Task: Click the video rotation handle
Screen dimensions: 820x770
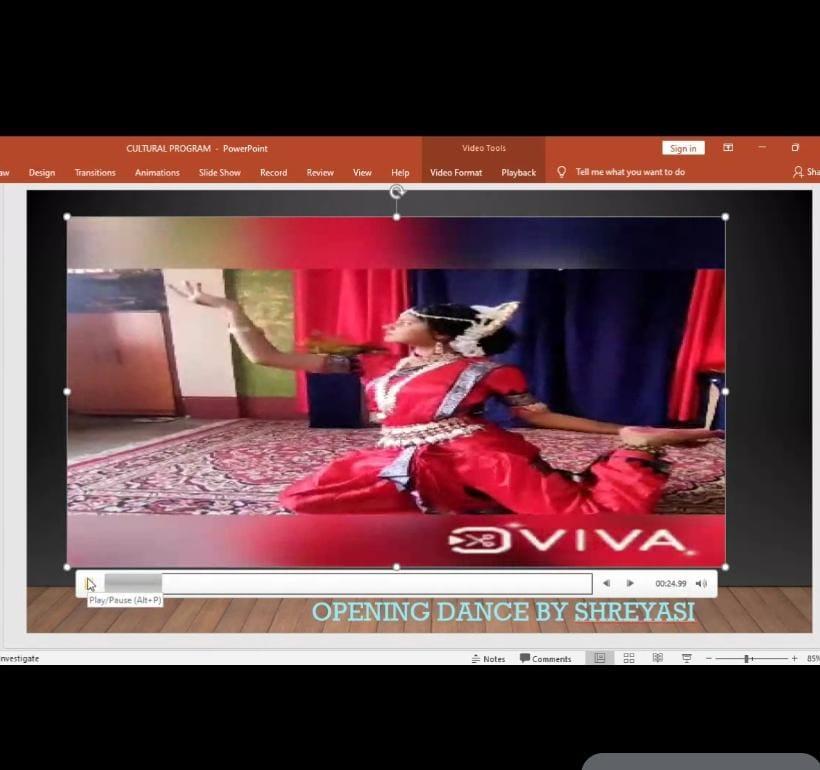Action: click(x=397, y=191)
